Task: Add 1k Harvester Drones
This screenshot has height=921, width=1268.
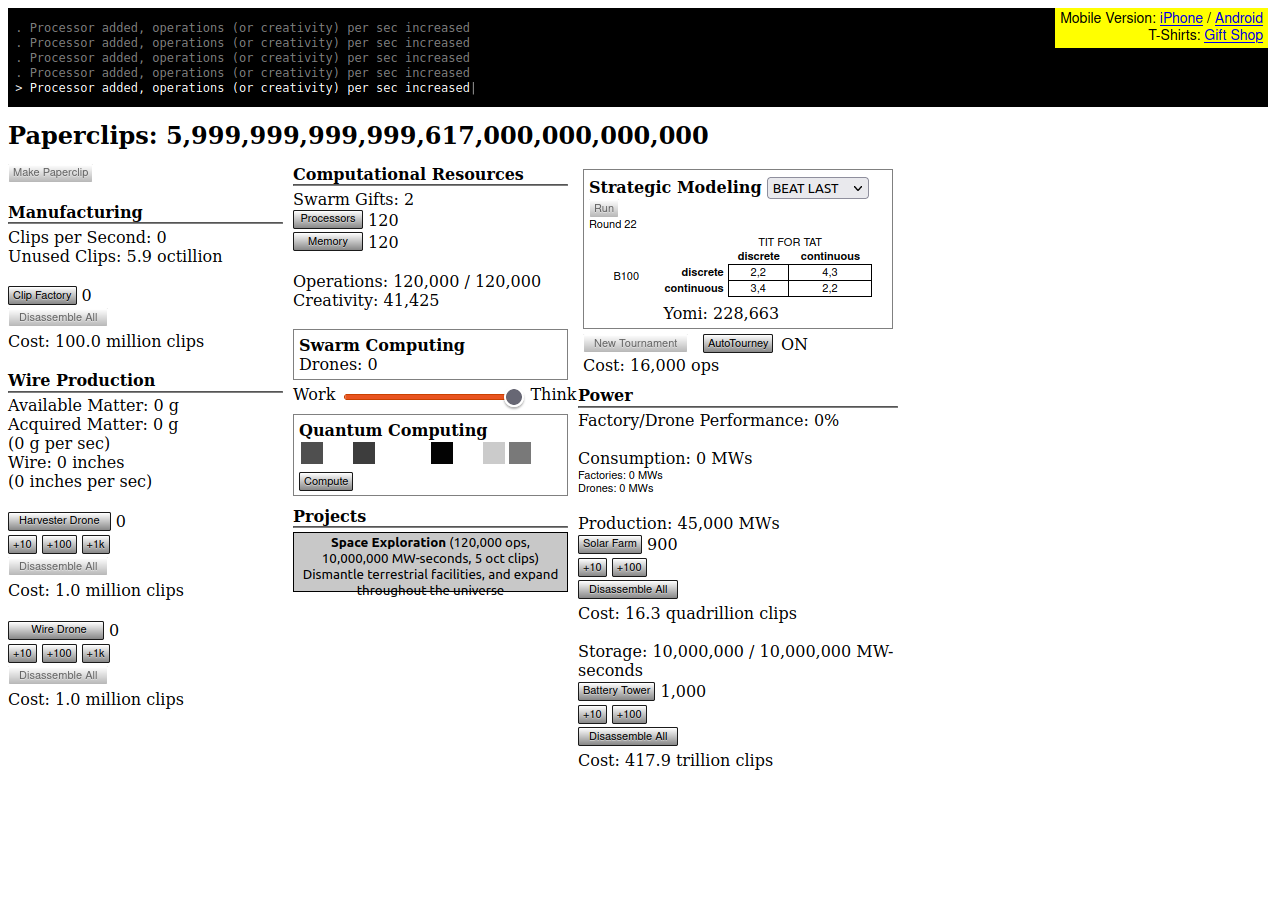Action: pyautogui.click(x=96, y=545)
